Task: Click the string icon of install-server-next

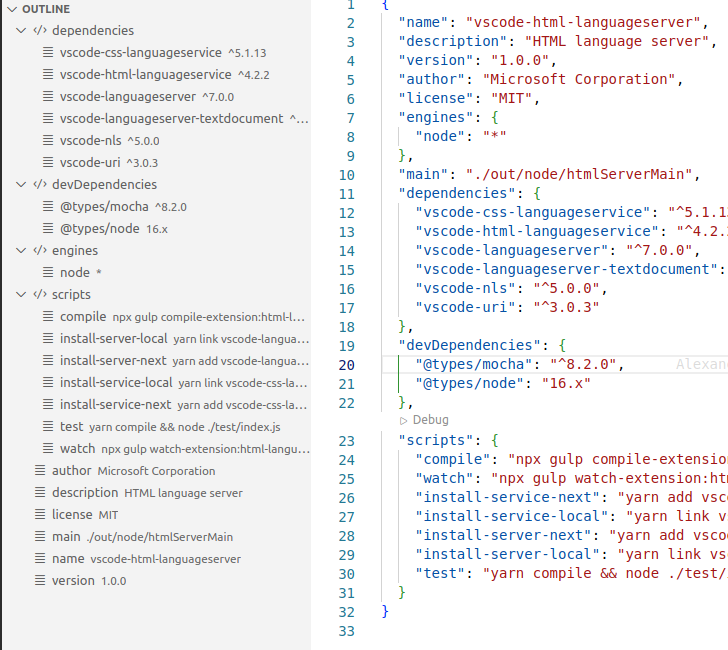Action: point(48,360)
